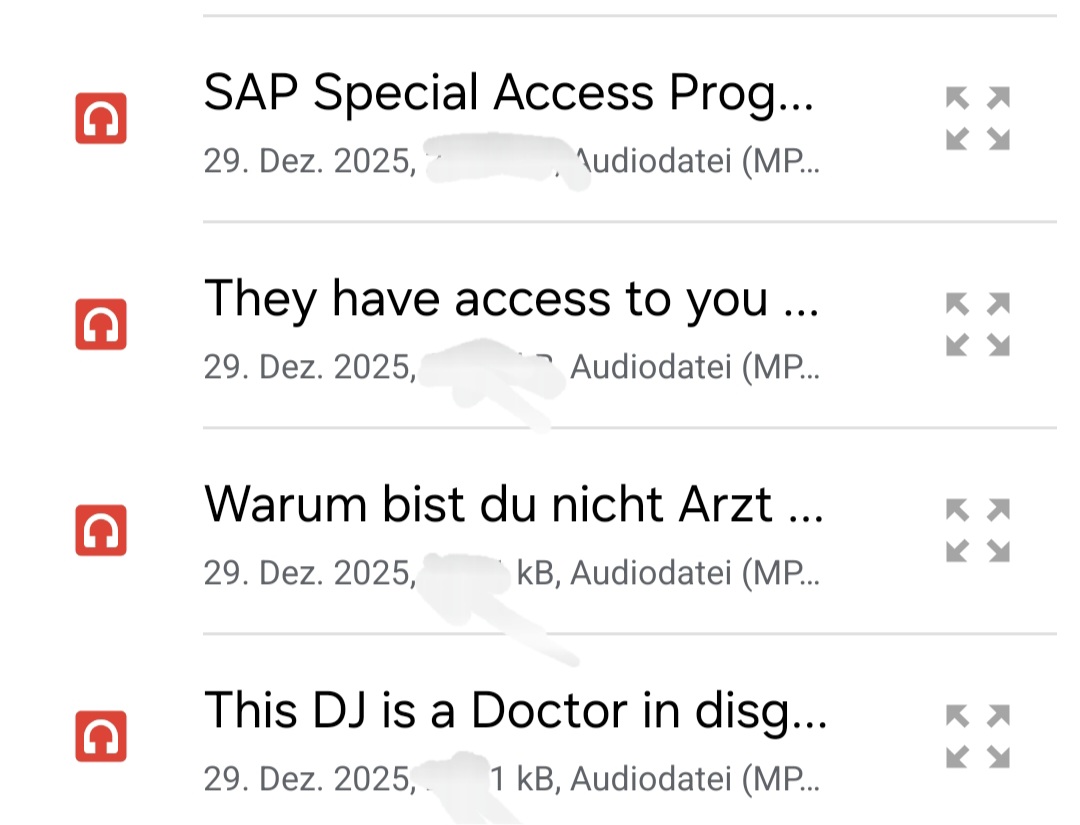The width and height of the screenshot is (1080, 825).
Task: Expand the This DJ is a Doctor file
Action: [x=978, y=736]
